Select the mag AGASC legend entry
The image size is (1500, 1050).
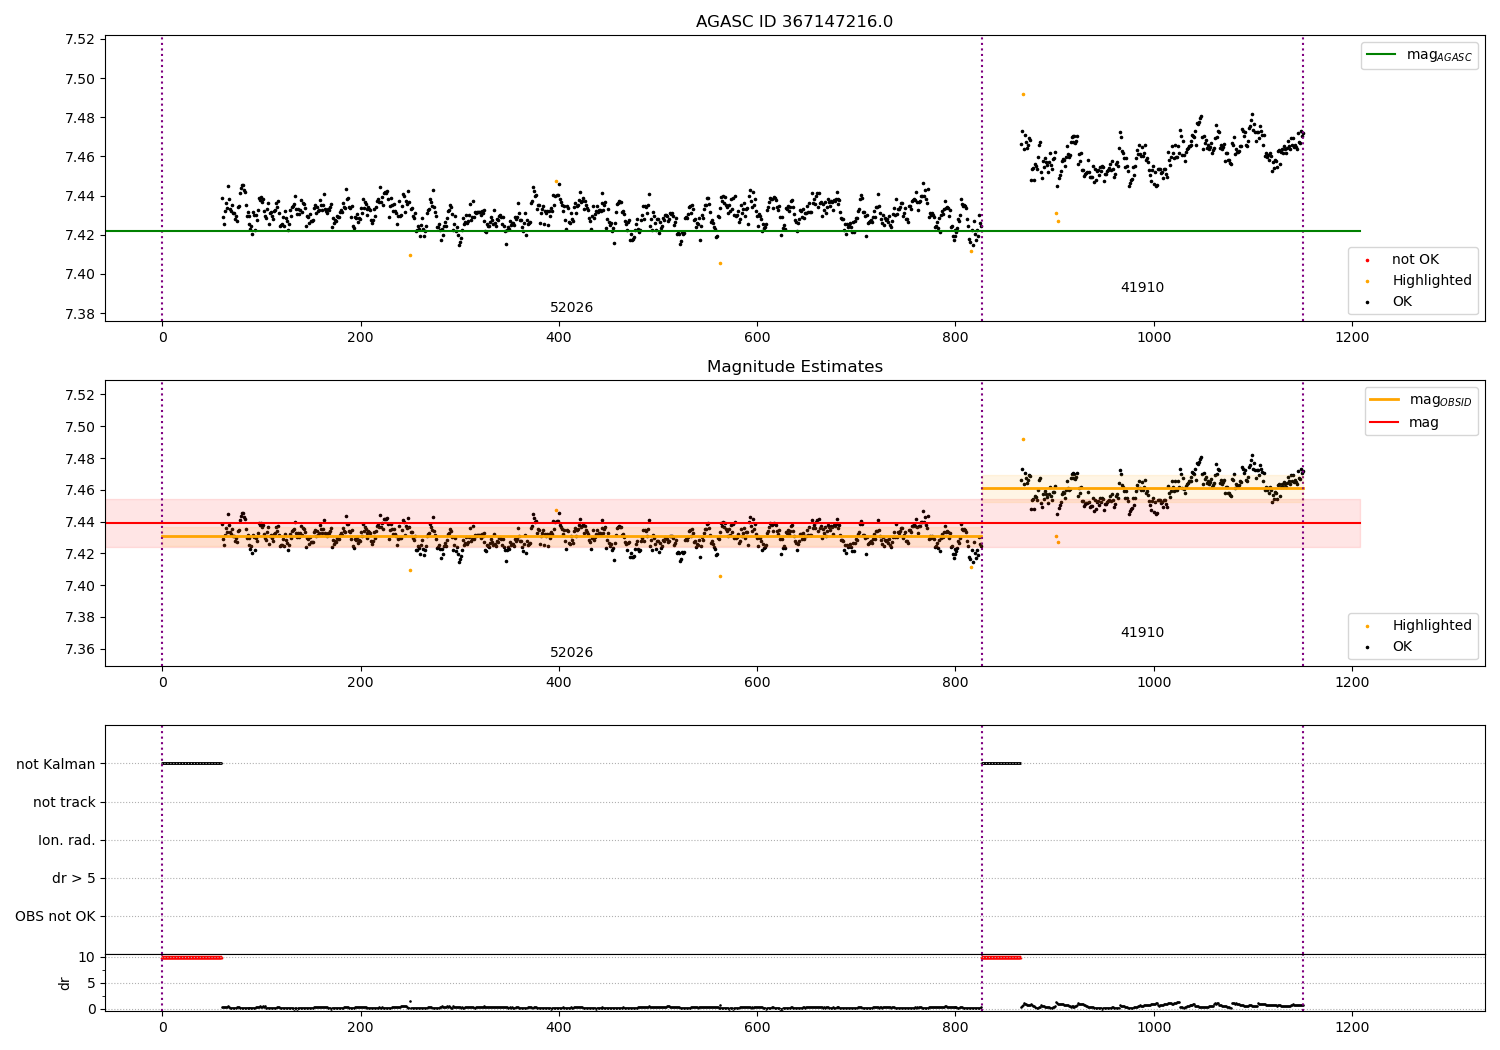pyautogui.click(x=1419, y=55)
